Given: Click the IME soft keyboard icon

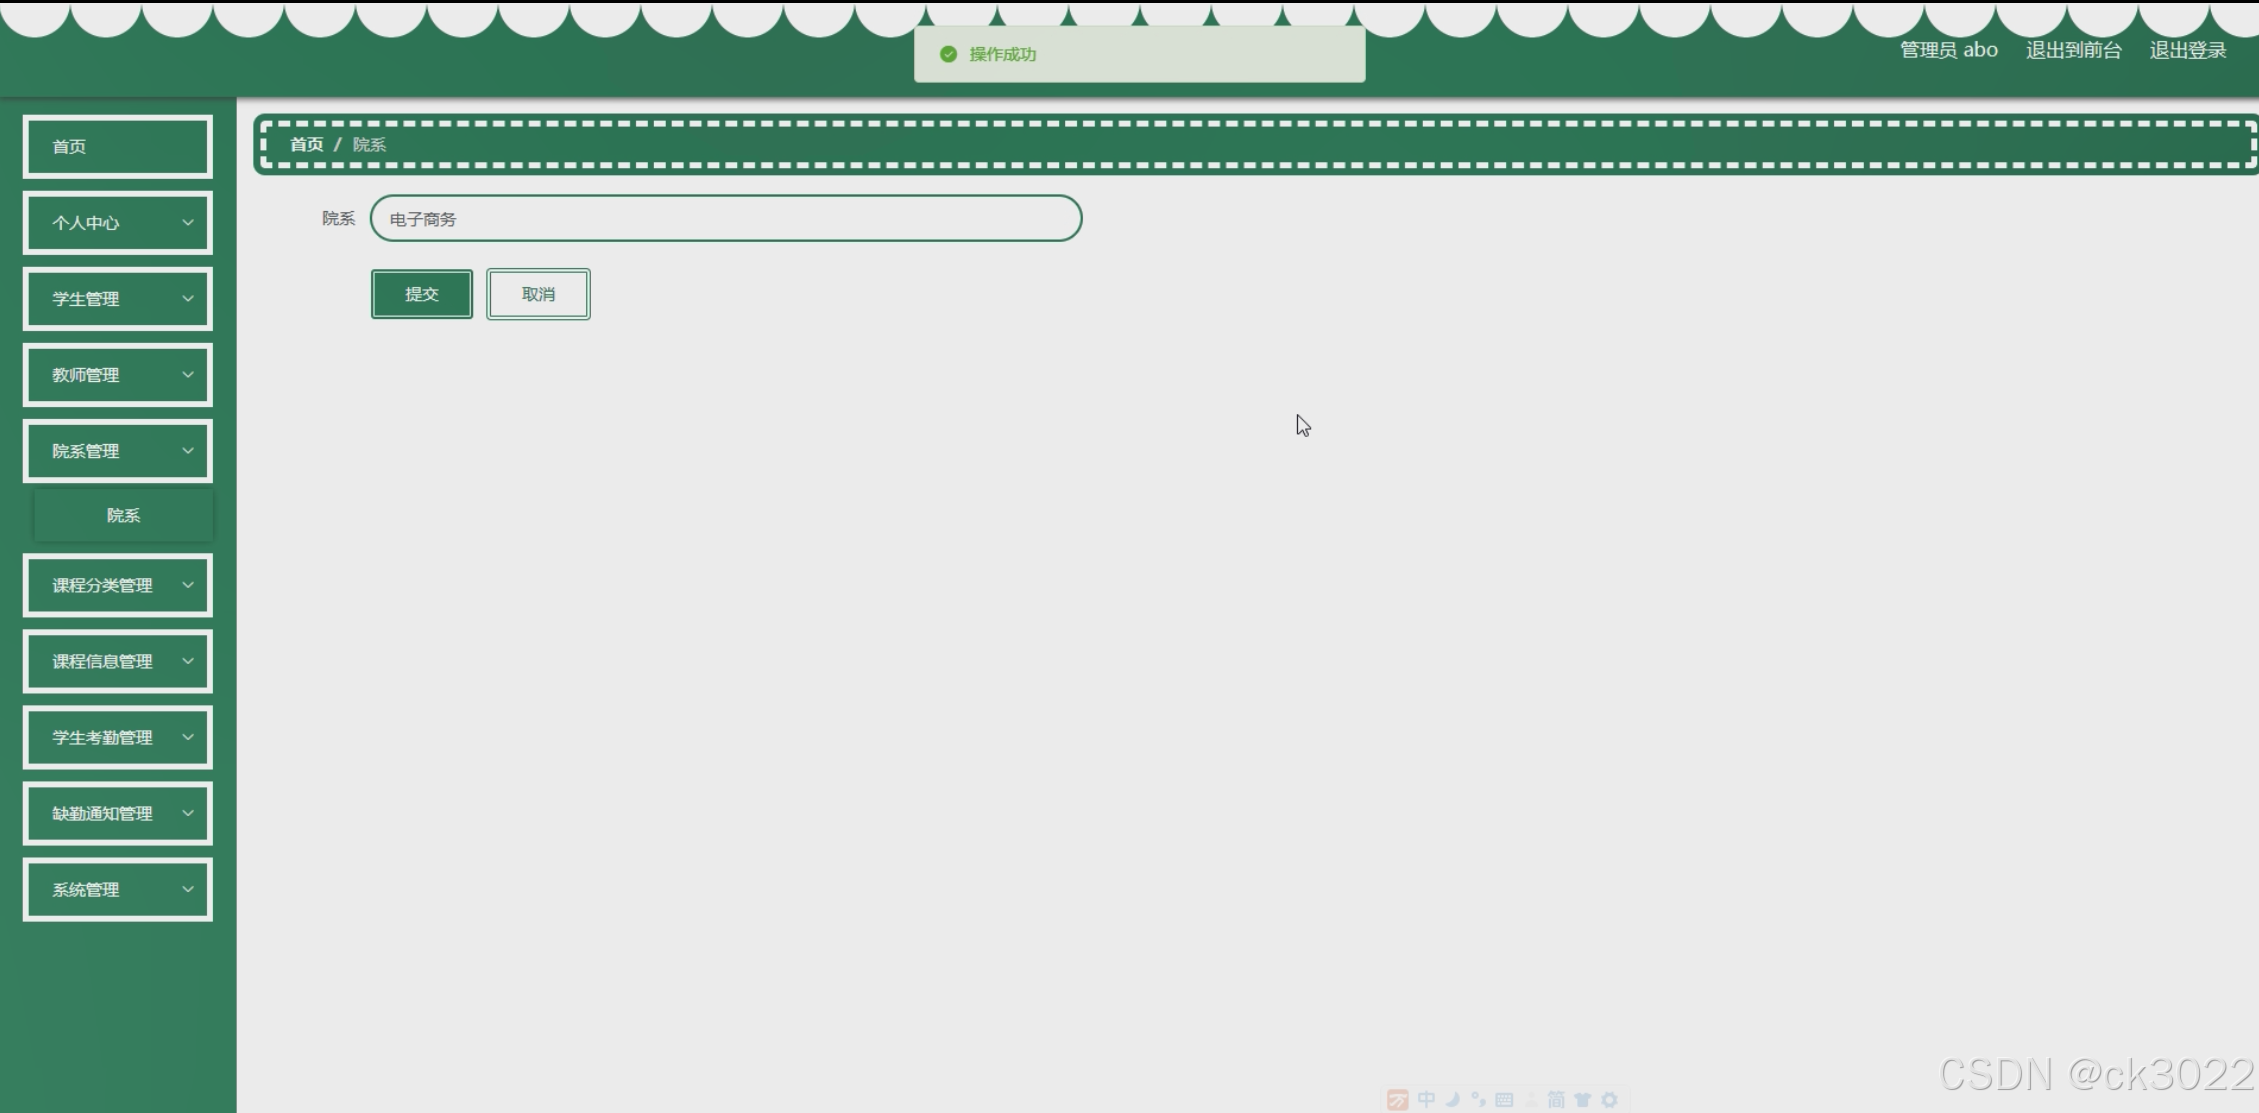Looking at the screenshot, I should pyautogui.click(x=1504, y=1099).
